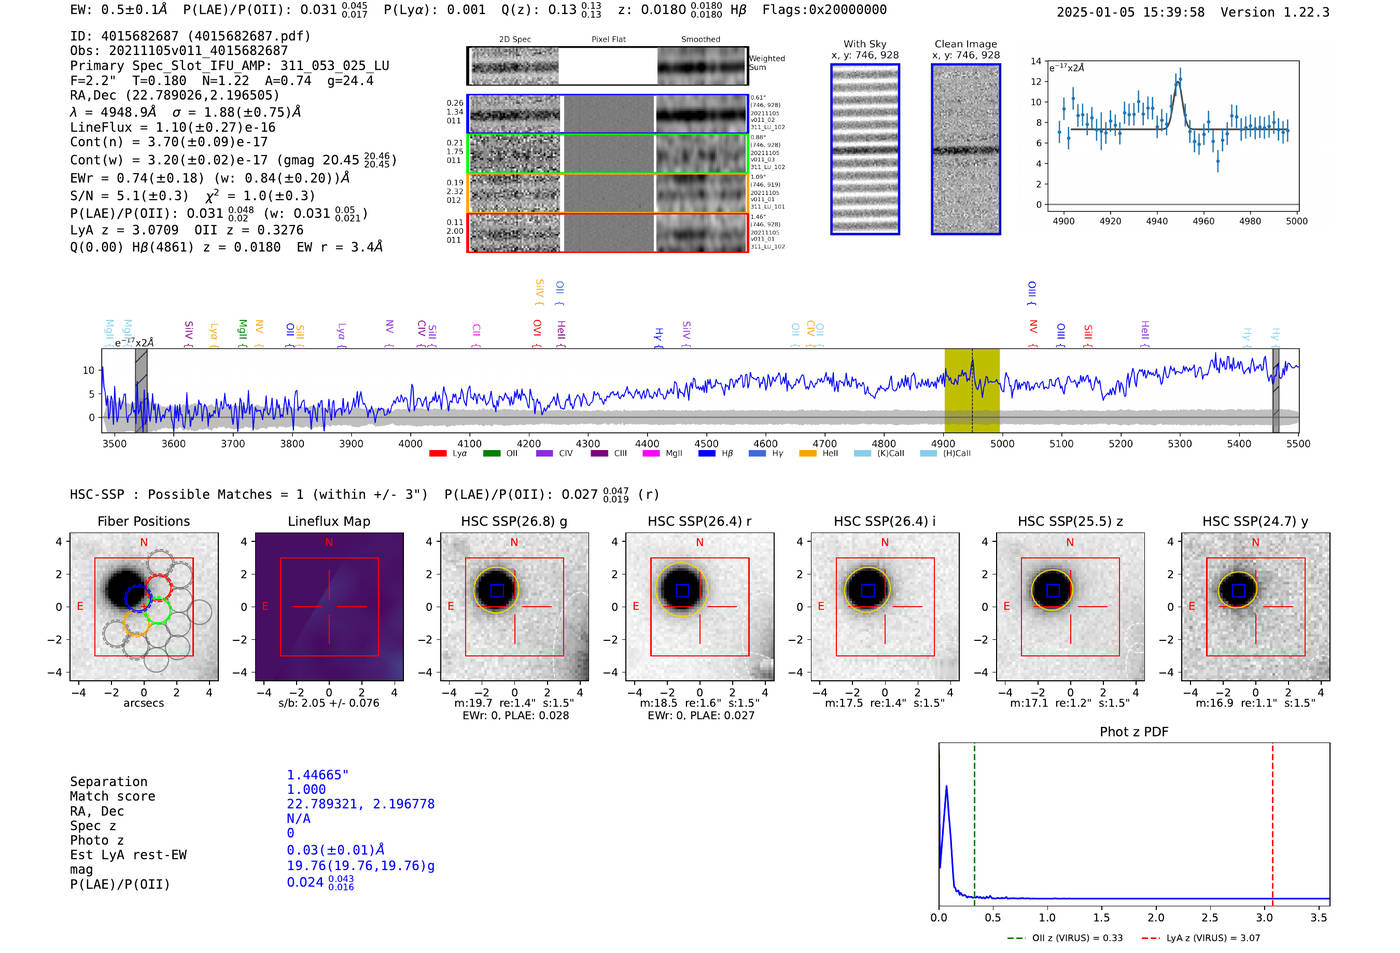1400x953 pixels.
Task: Select the green OII legend swatch
Action: pos(491,454)
